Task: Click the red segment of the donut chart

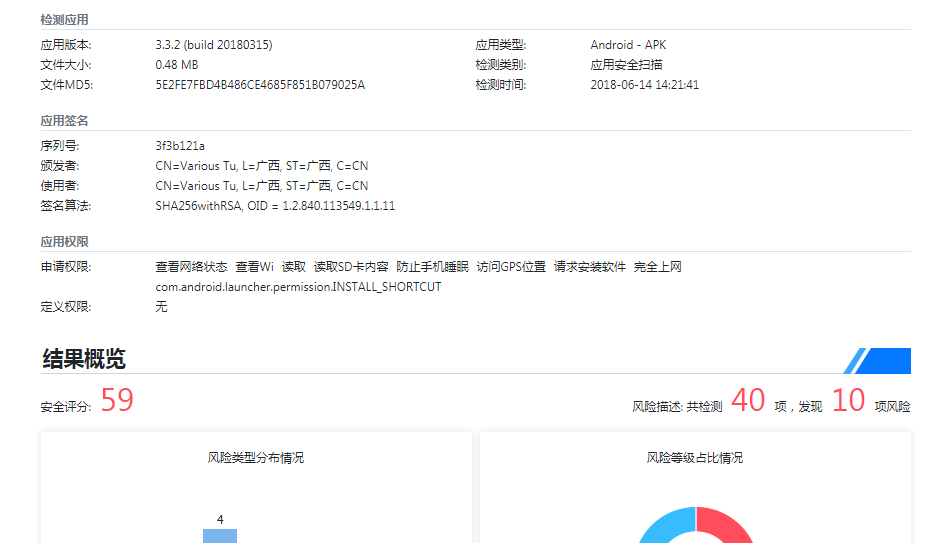Action: 728,525
